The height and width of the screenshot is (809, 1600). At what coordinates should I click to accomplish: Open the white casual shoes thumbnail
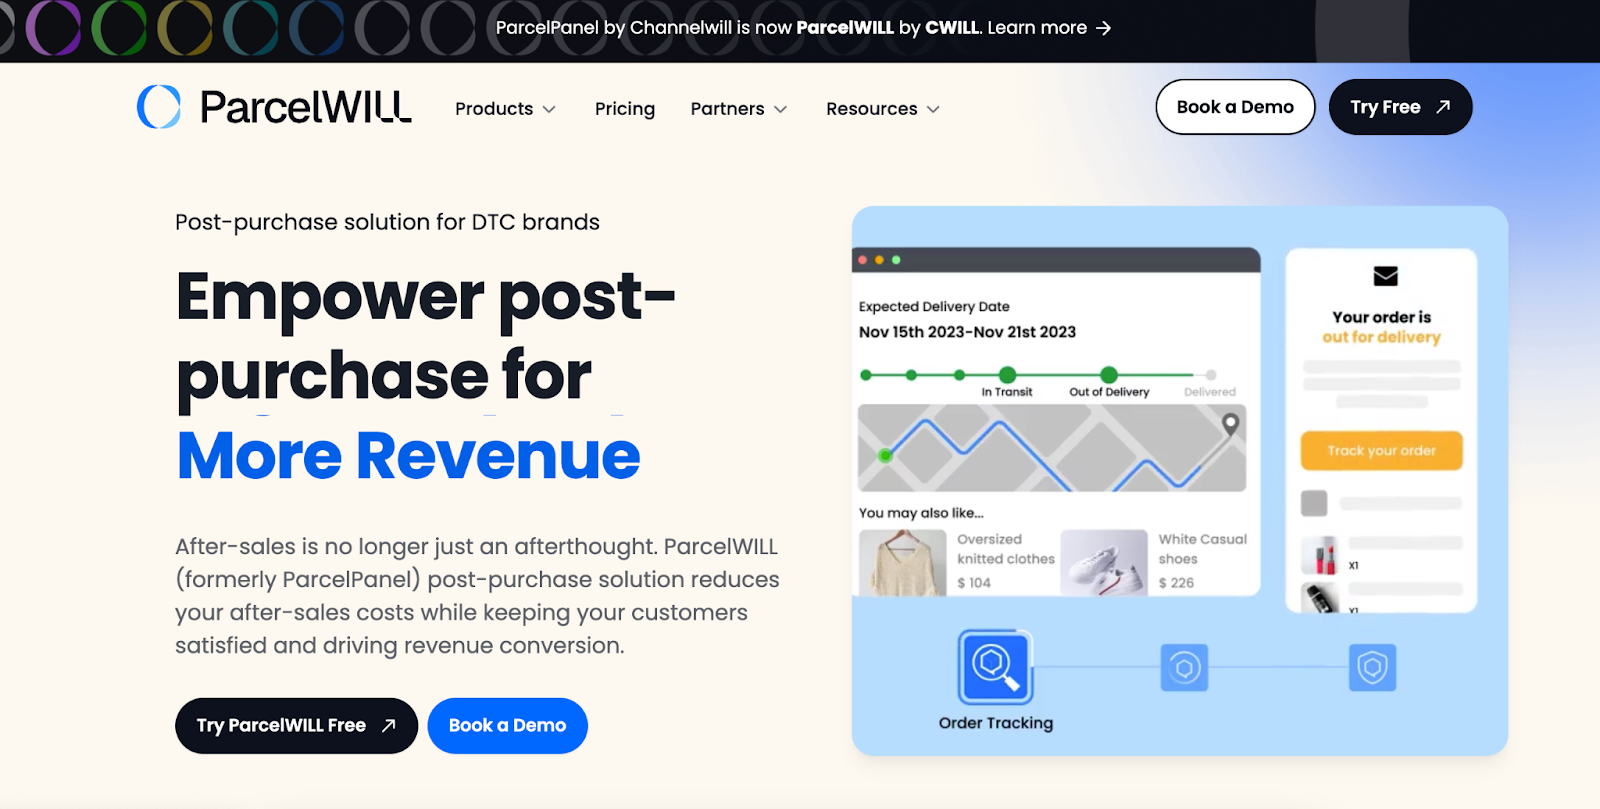[1104, 563]
